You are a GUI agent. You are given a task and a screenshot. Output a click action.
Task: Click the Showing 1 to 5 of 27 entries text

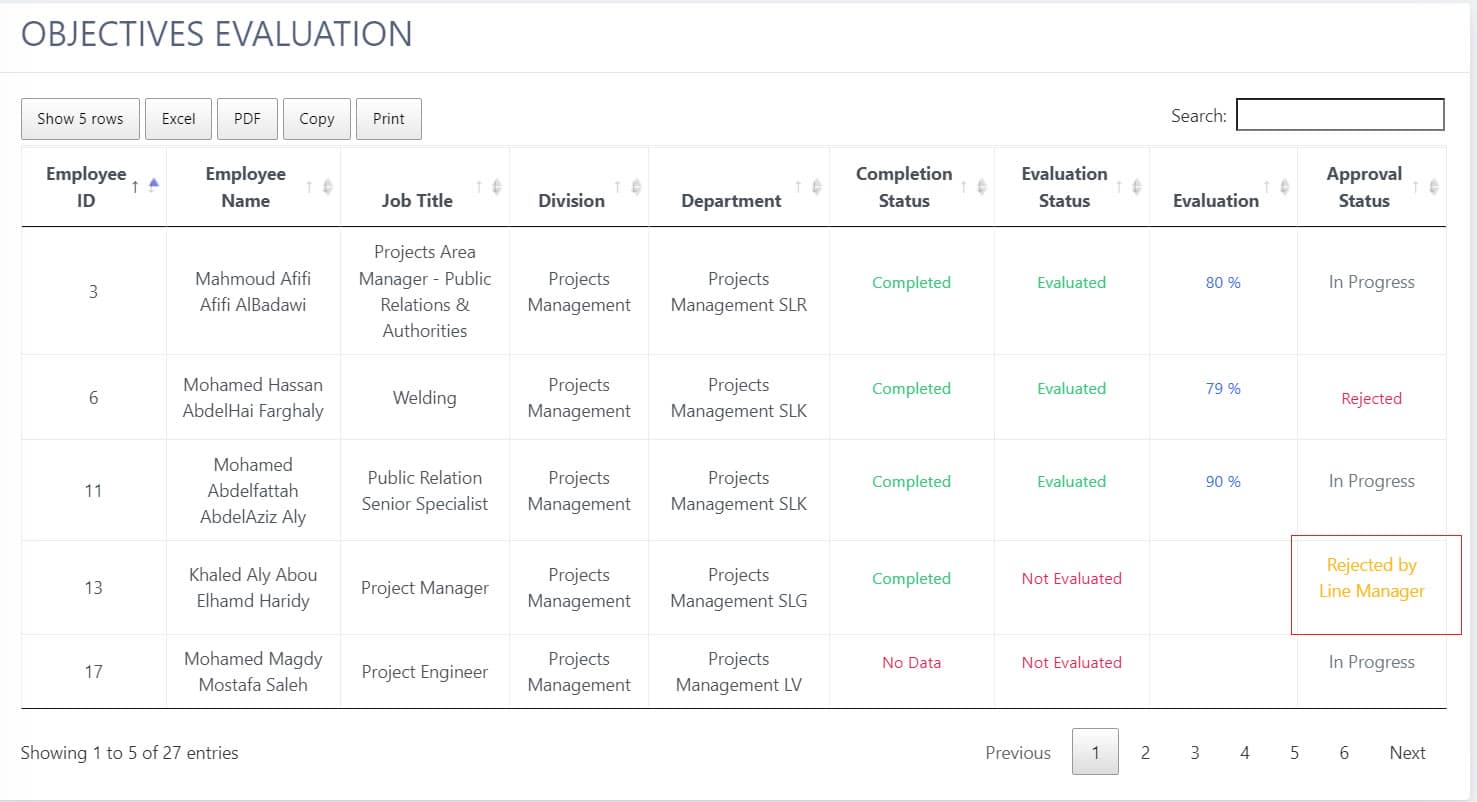tap(130, 753)
